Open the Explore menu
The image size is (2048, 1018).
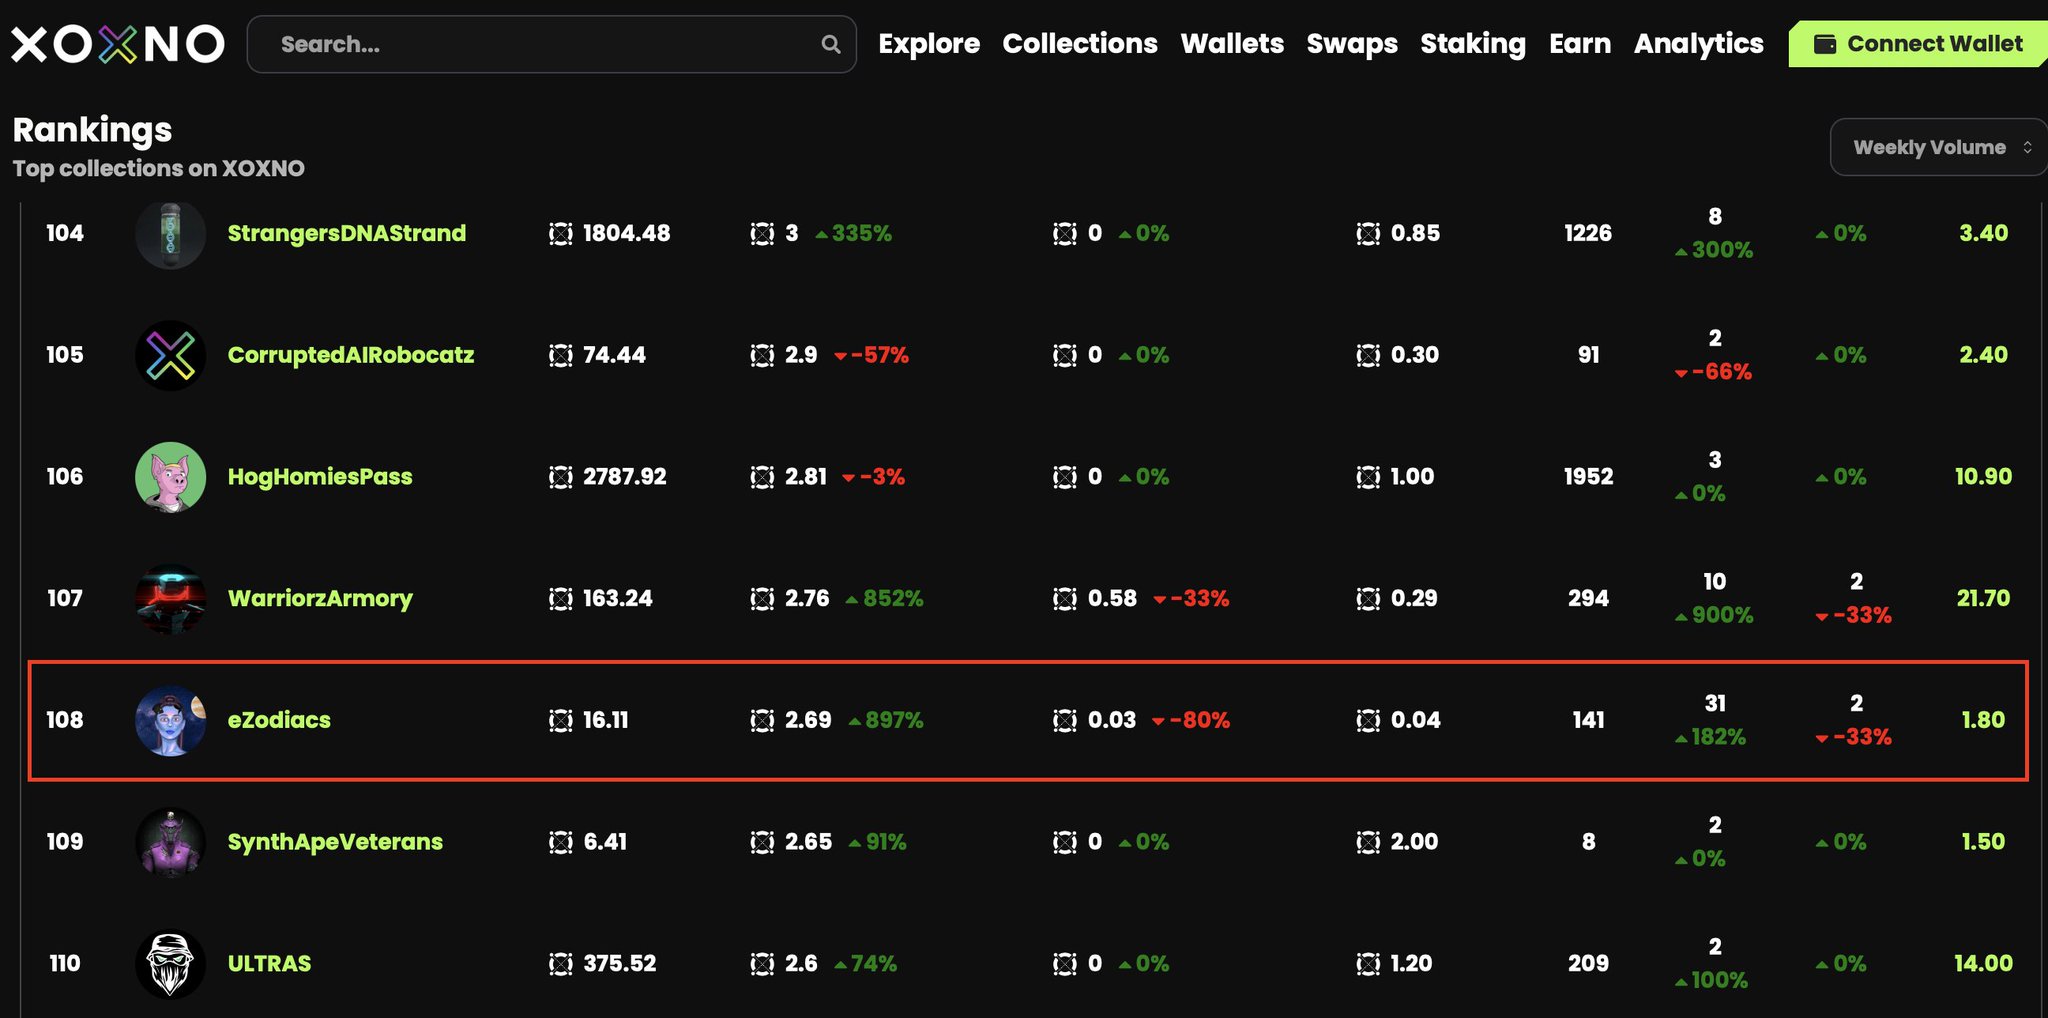pyautogui.click(x=929, y=44)
